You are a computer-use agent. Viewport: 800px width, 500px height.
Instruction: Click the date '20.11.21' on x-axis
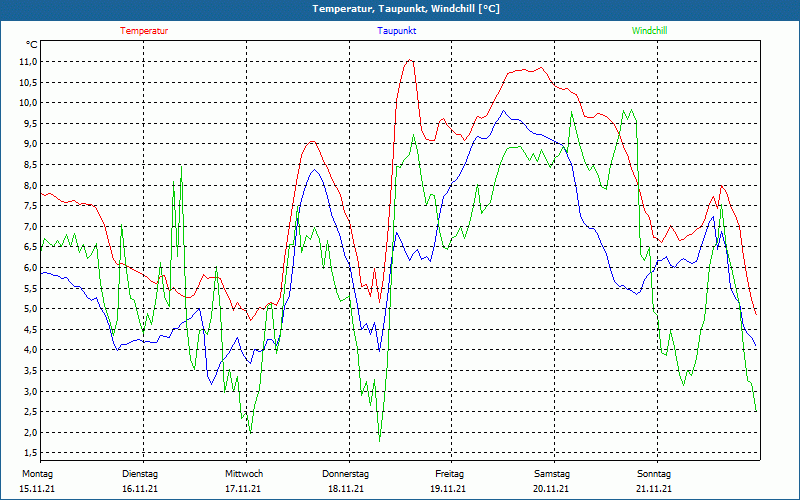(551, 489)
